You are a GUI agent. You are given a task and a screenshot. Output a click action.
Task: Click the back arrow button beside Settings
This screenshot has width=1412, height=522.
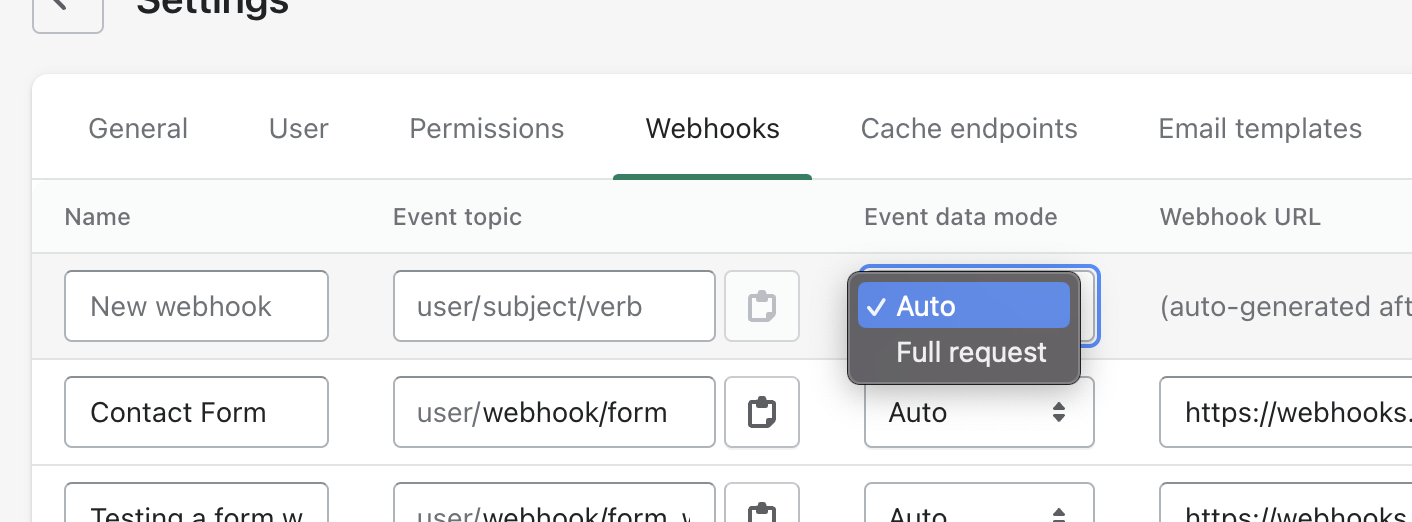tap(67, 10)
